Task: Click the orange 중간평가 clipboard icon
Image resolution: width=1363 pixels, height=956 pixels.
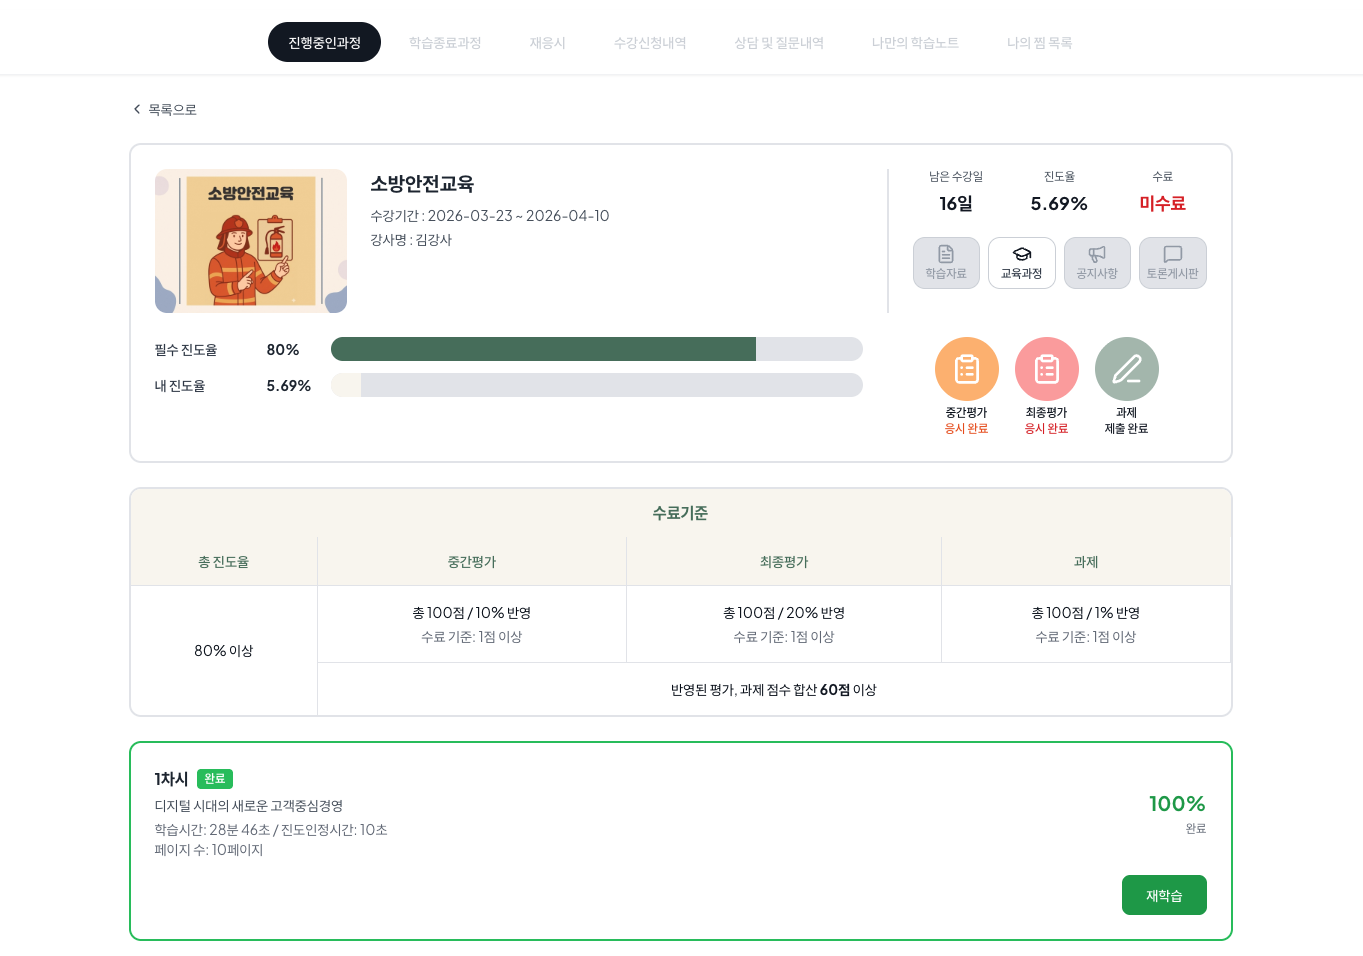Action: tap(966, 369)
